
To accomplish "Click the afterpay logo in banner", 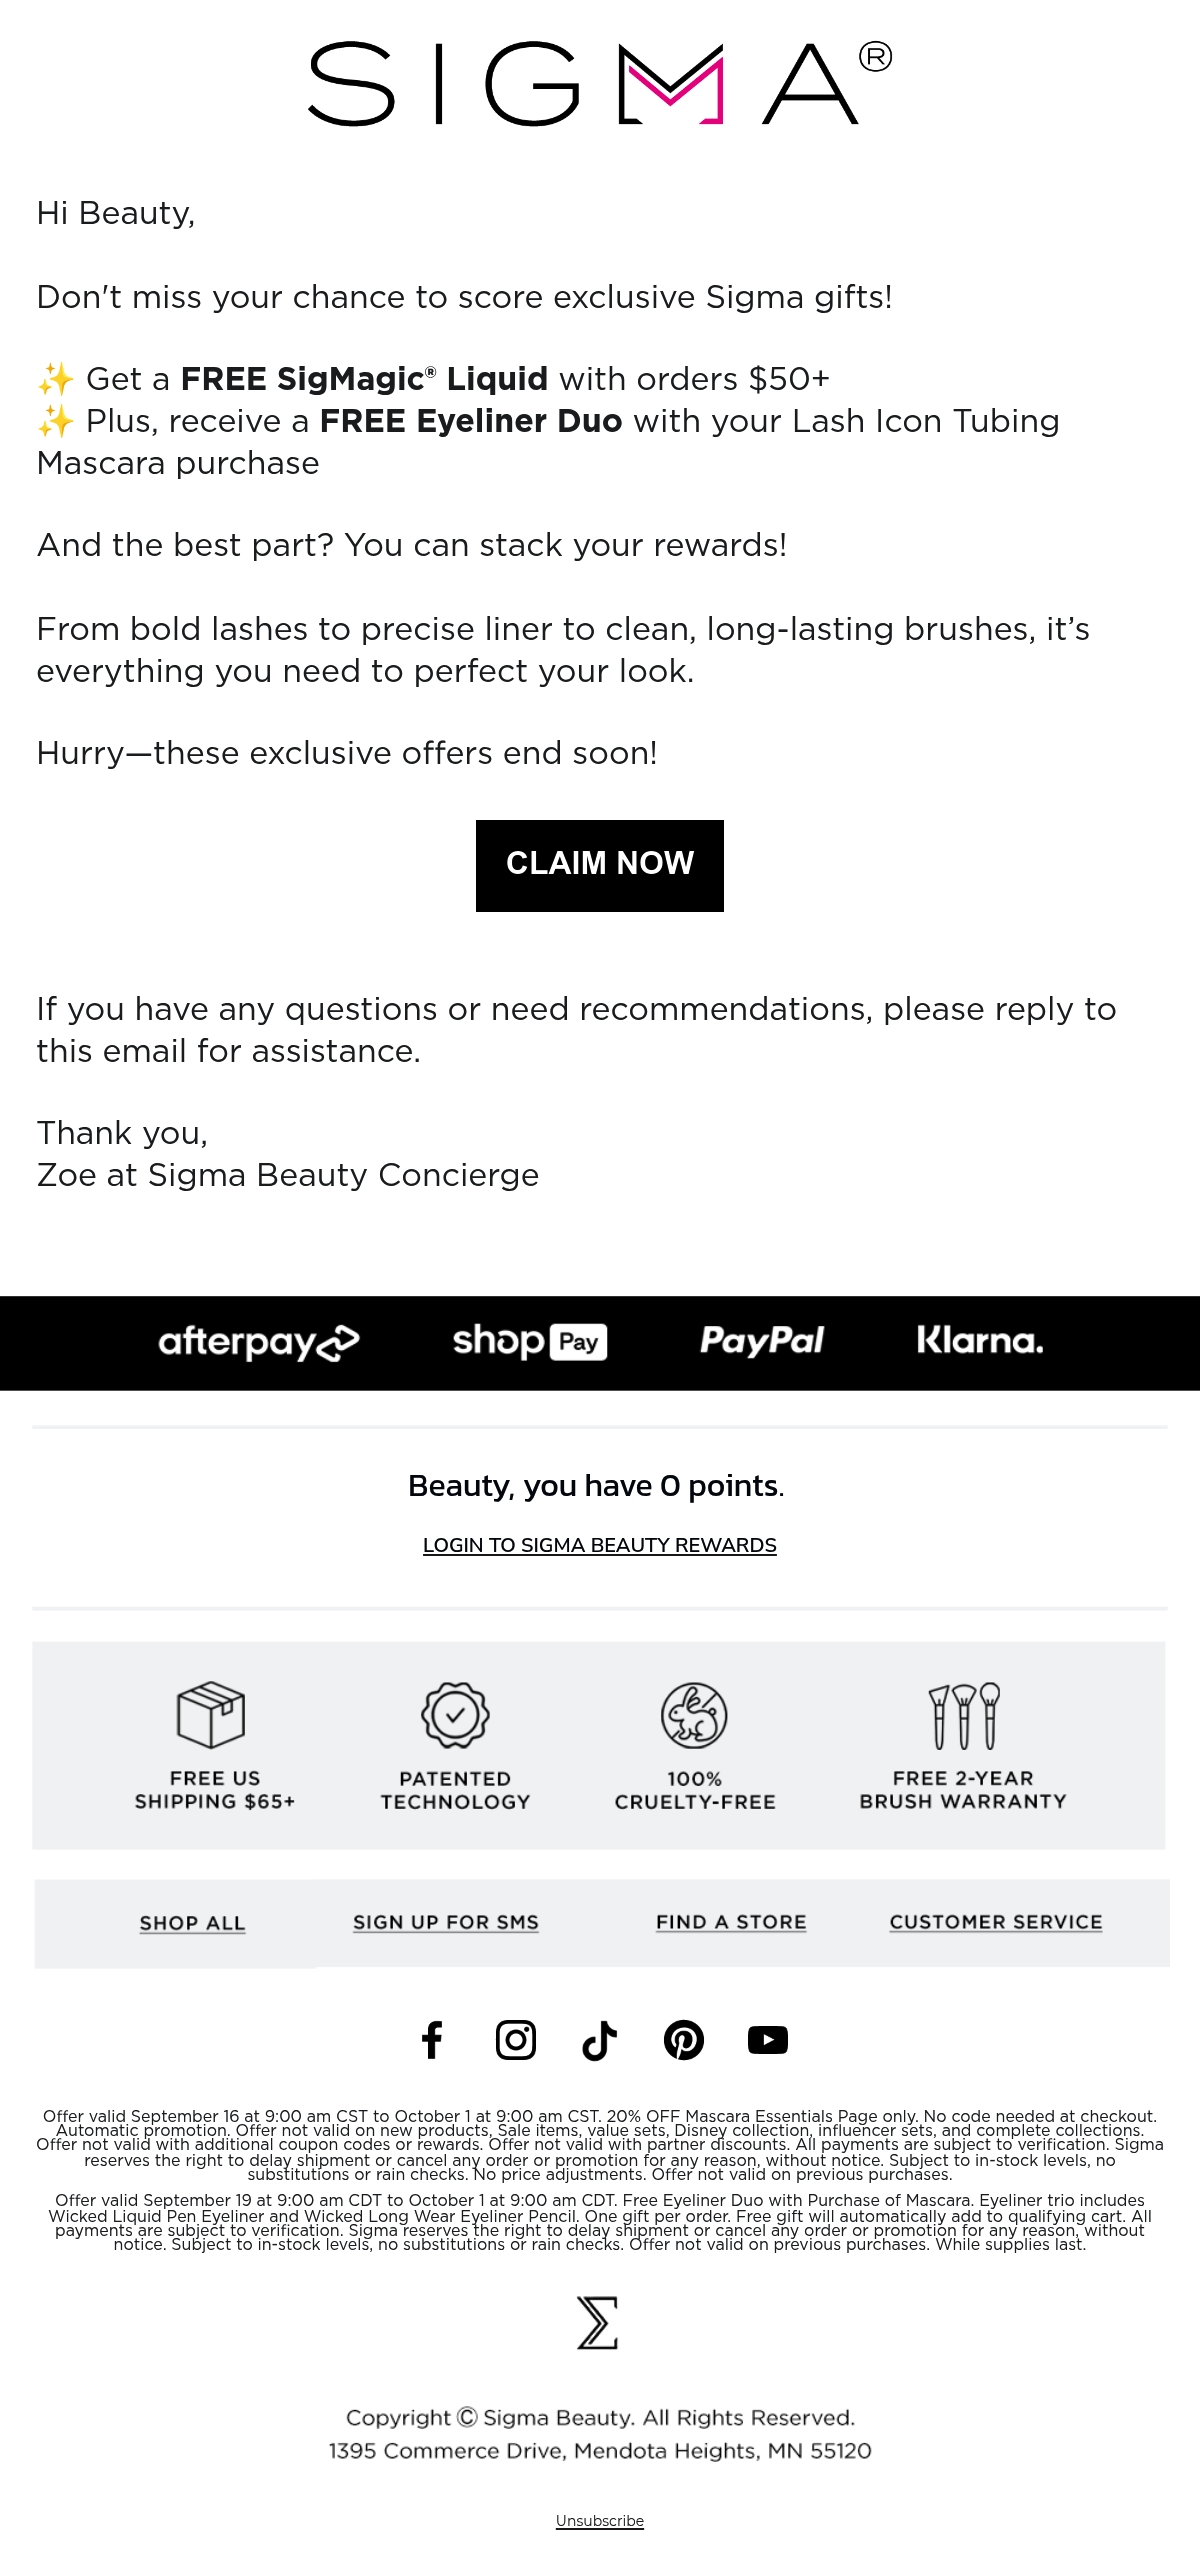I will click(259, 1343).
